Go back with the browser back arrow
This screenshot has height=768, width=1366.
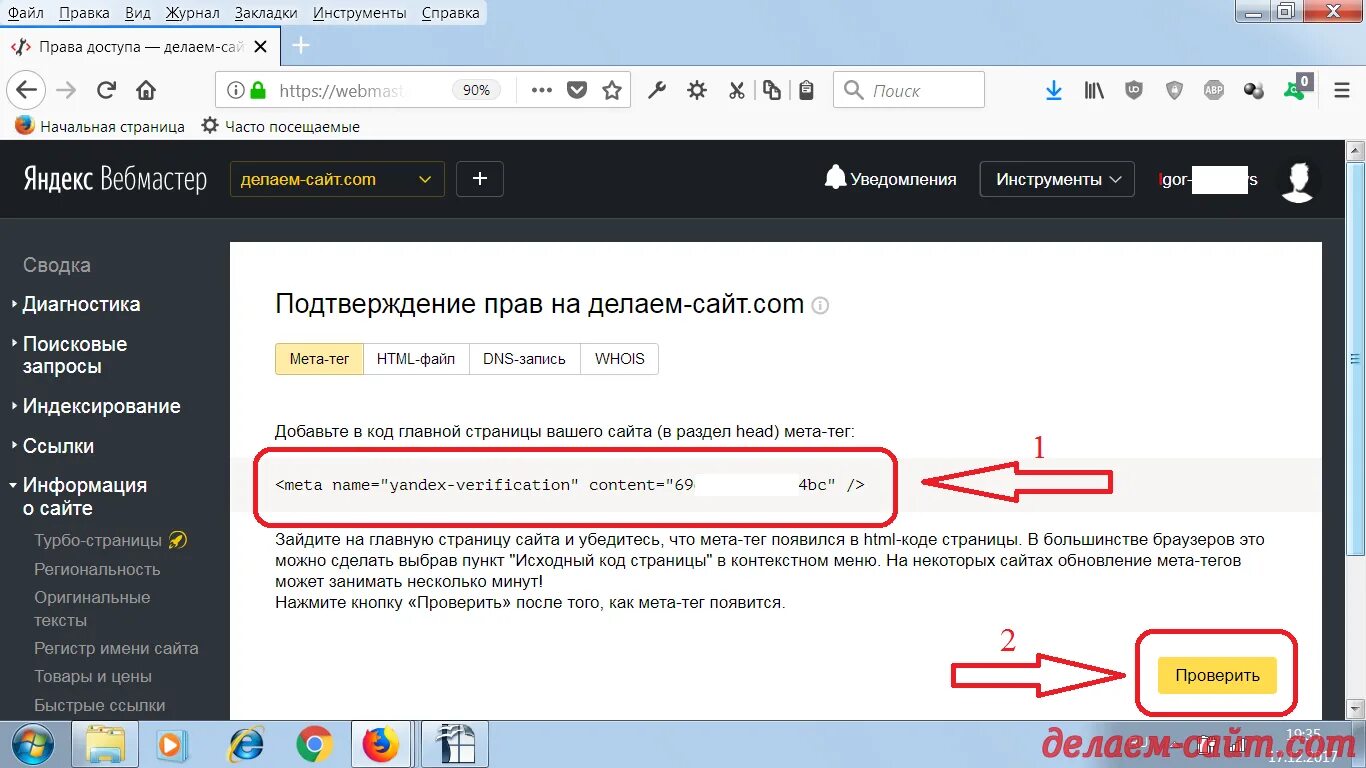(x=26, y=90)
